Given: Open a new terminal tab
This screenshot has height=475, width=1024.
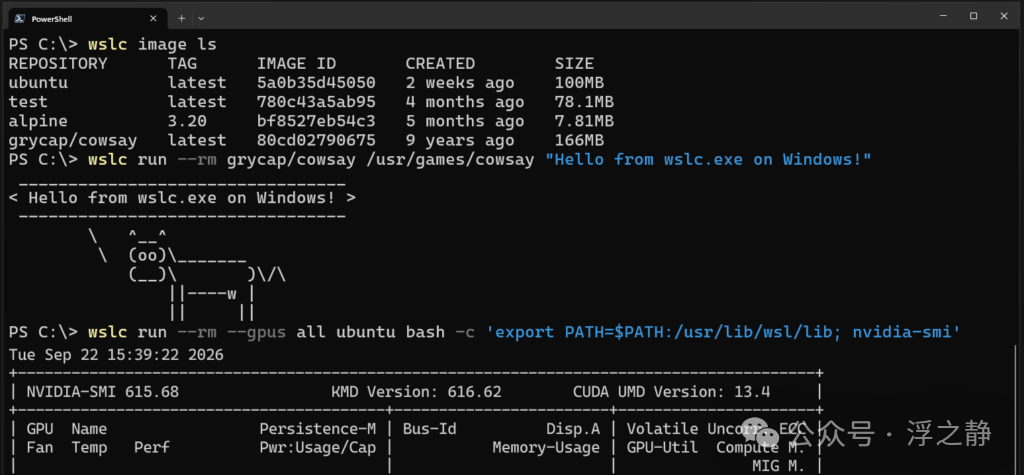Looking at the screenshot, I should (182, 18).
